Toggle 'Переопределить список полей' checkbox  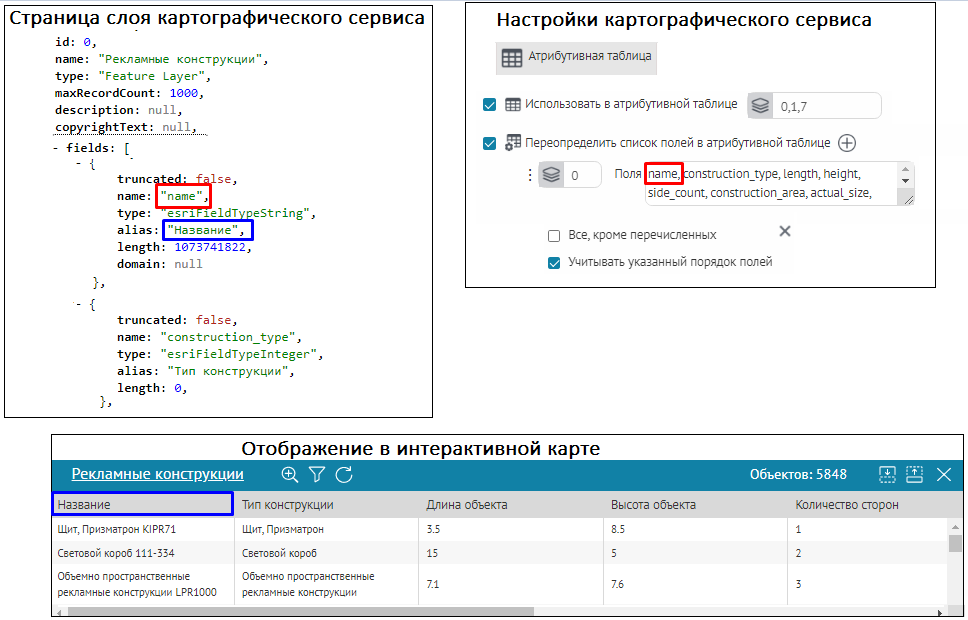point(490,143)
